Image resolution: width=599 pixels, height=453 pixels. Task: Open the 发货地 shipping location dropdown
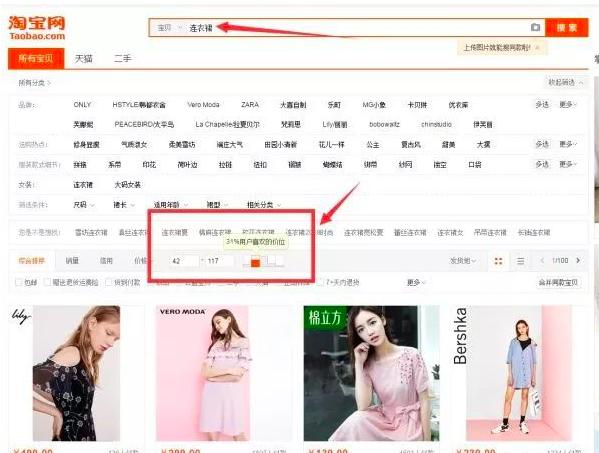click(x=463, y=261)
